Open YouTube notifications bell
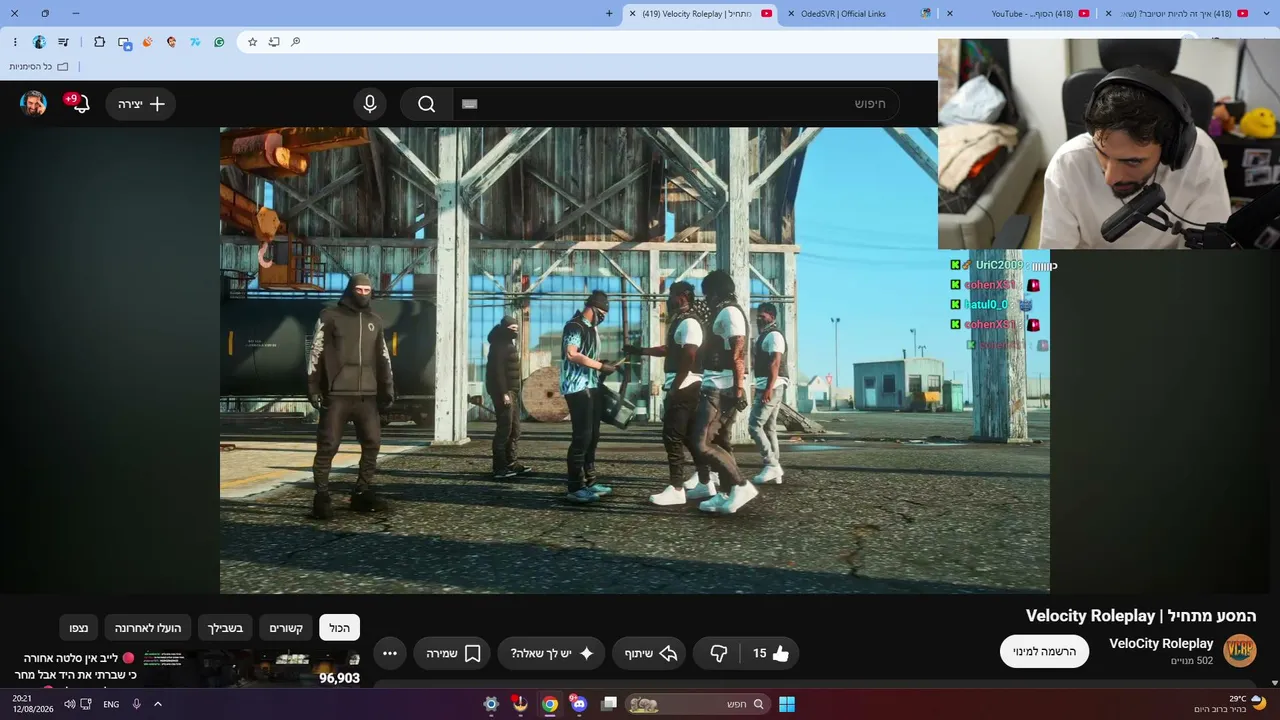 point(81,104)
